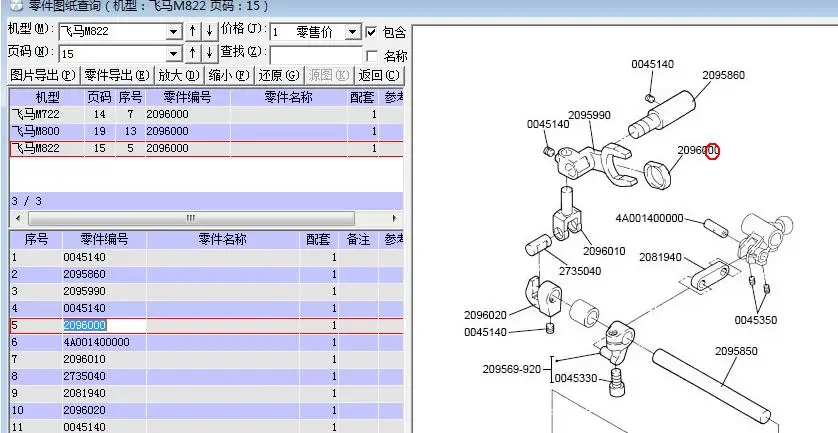Click the highlighted 2096000 cell in row 5
Screen dimensions: 838x433
[104, 325]
